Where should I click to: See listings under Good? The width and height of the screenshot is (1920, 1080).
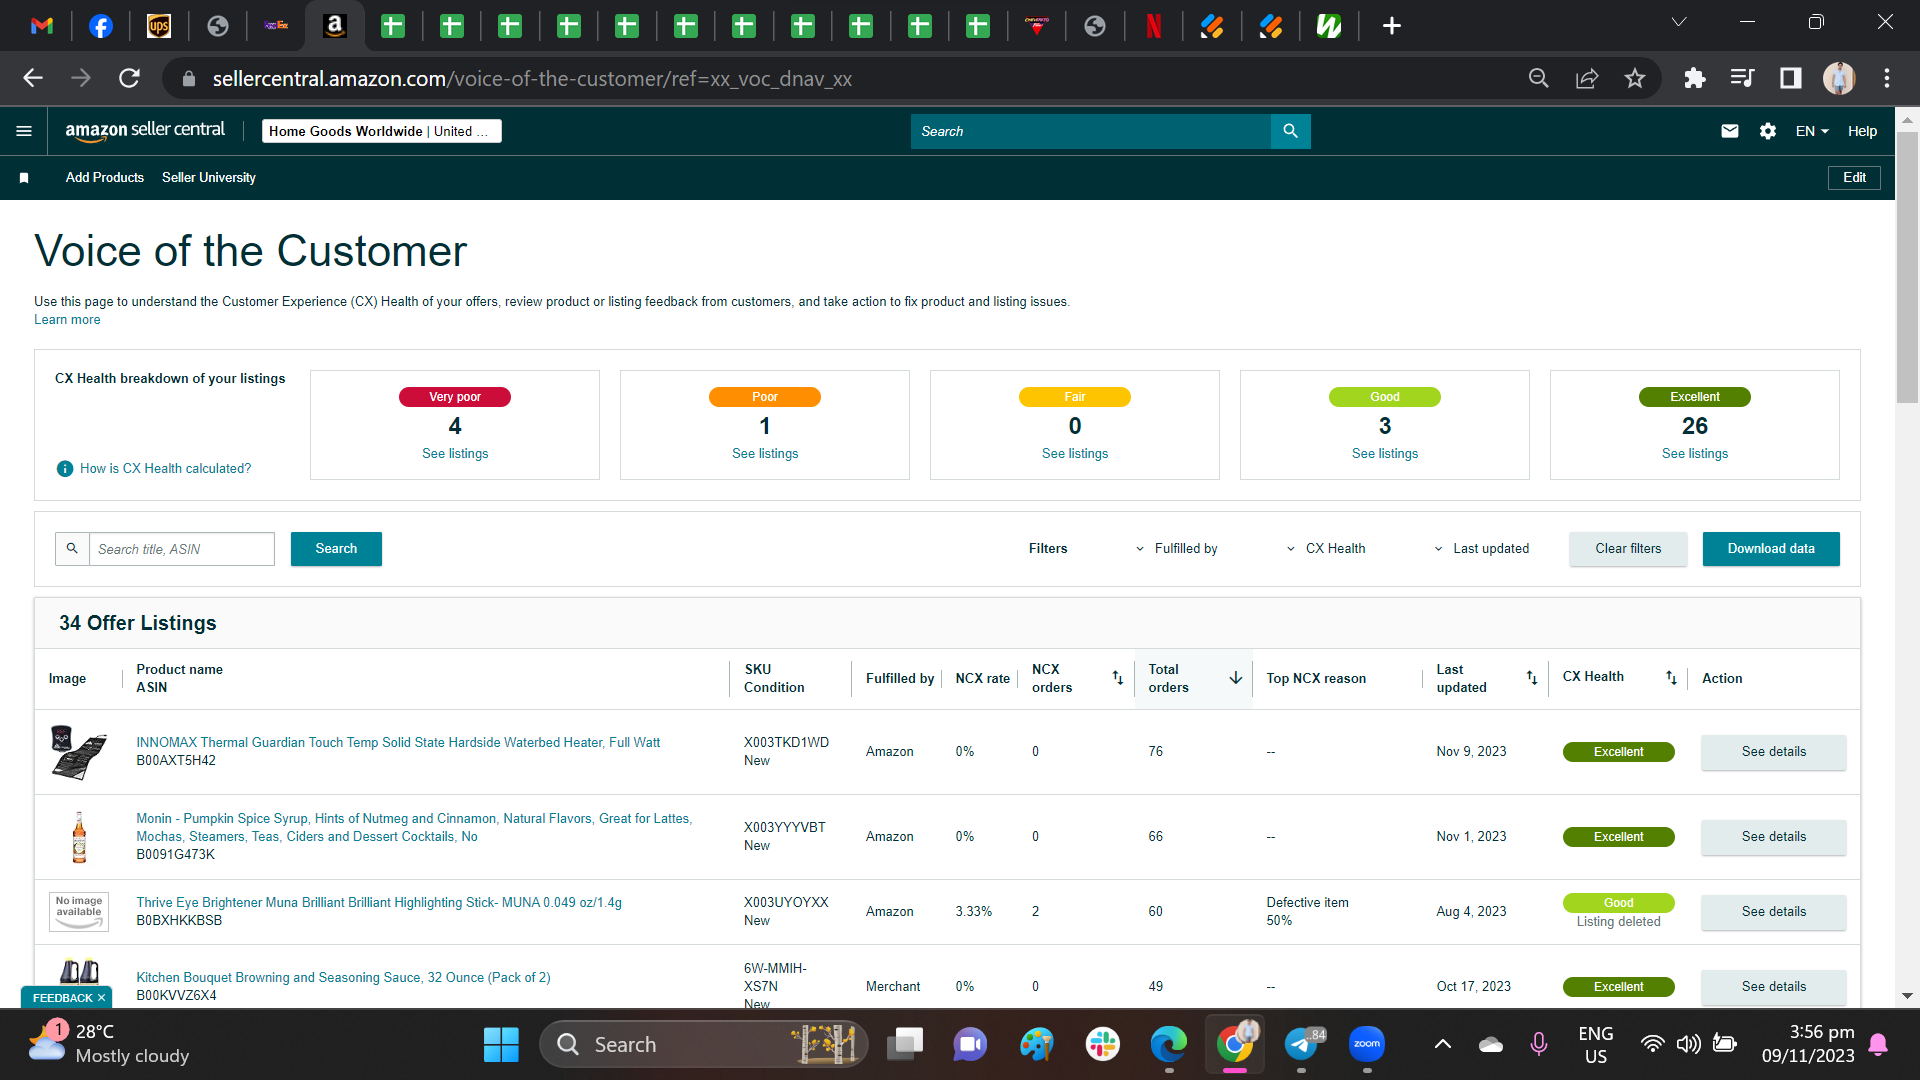coord(1385,454)
